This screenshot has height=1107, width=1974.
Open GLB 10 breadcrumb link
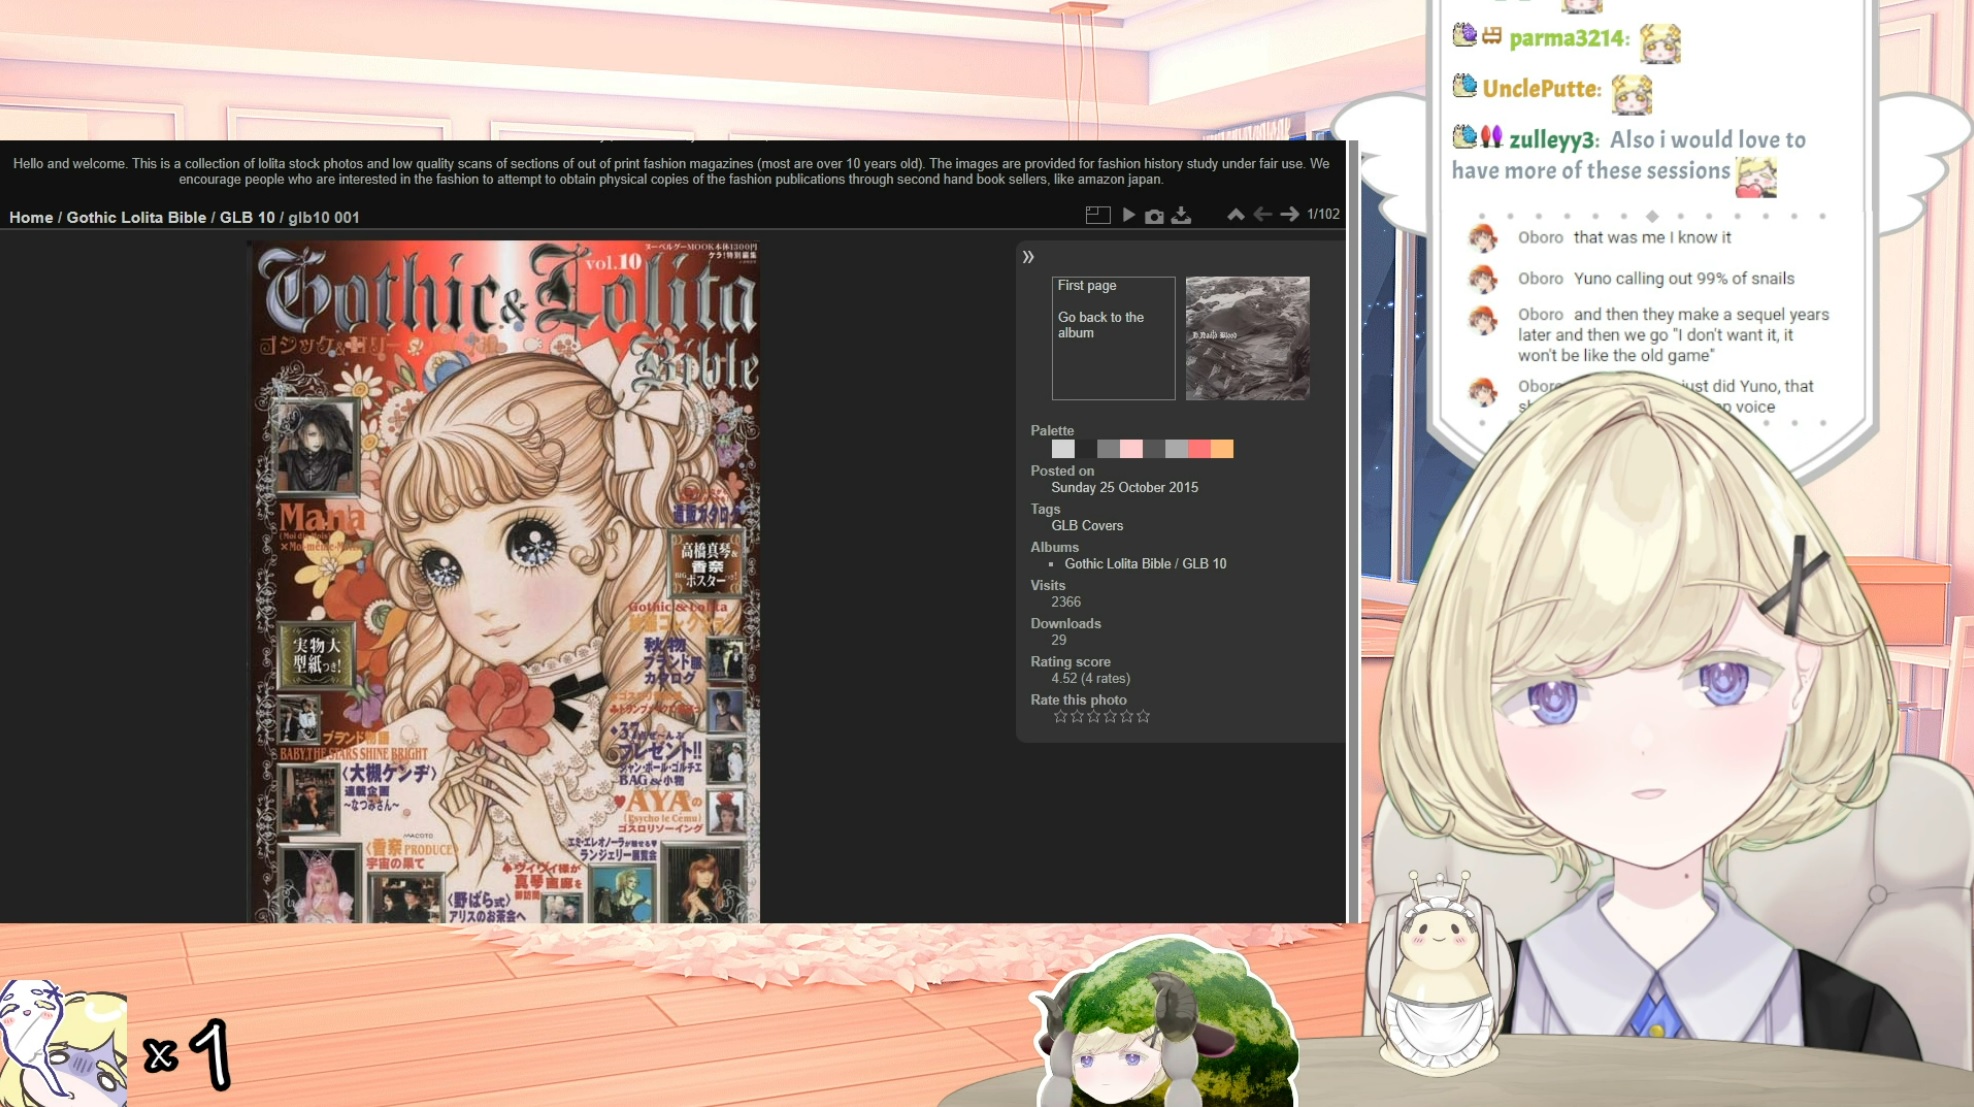[247, 217]
